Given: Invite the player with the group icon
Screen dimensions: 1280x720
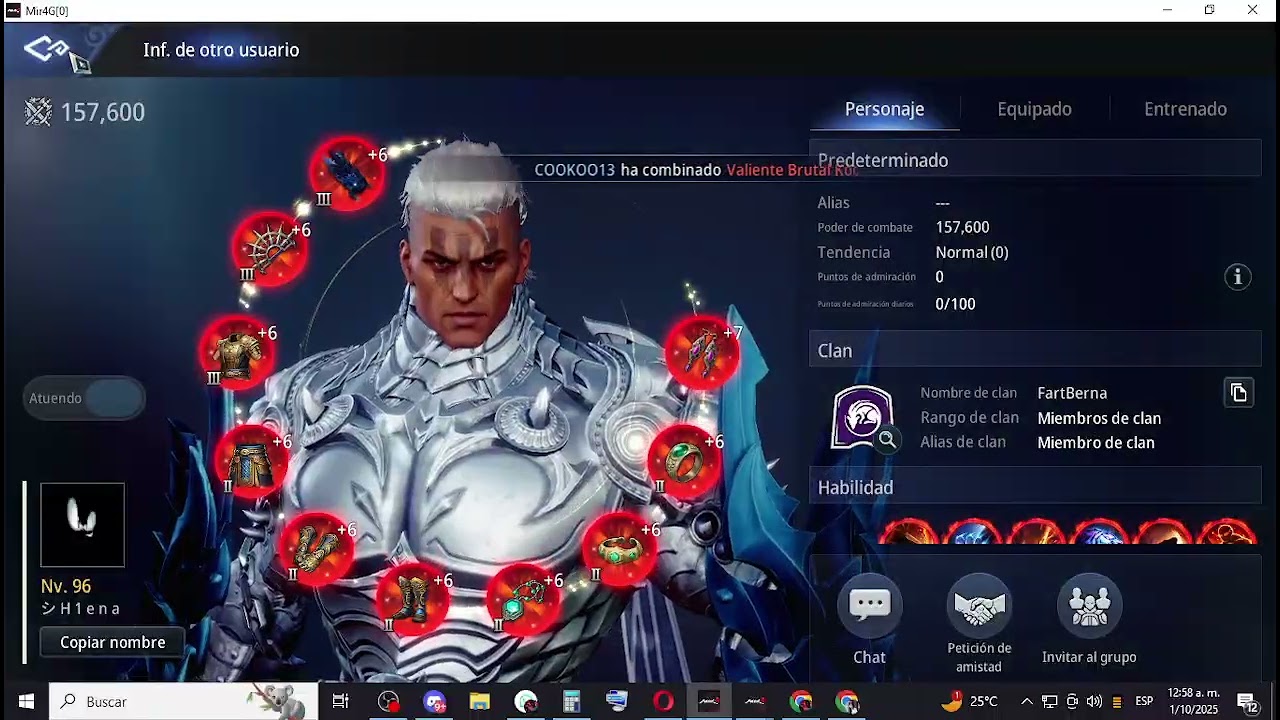Looking at the screenshot, I should click(1089, 605).
